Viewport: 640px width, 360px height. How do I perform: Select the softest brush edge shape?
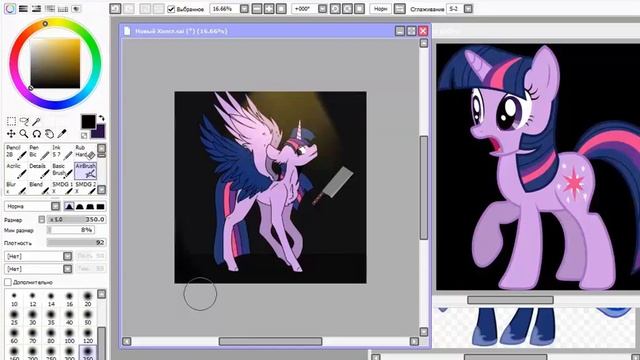[69, 207]
